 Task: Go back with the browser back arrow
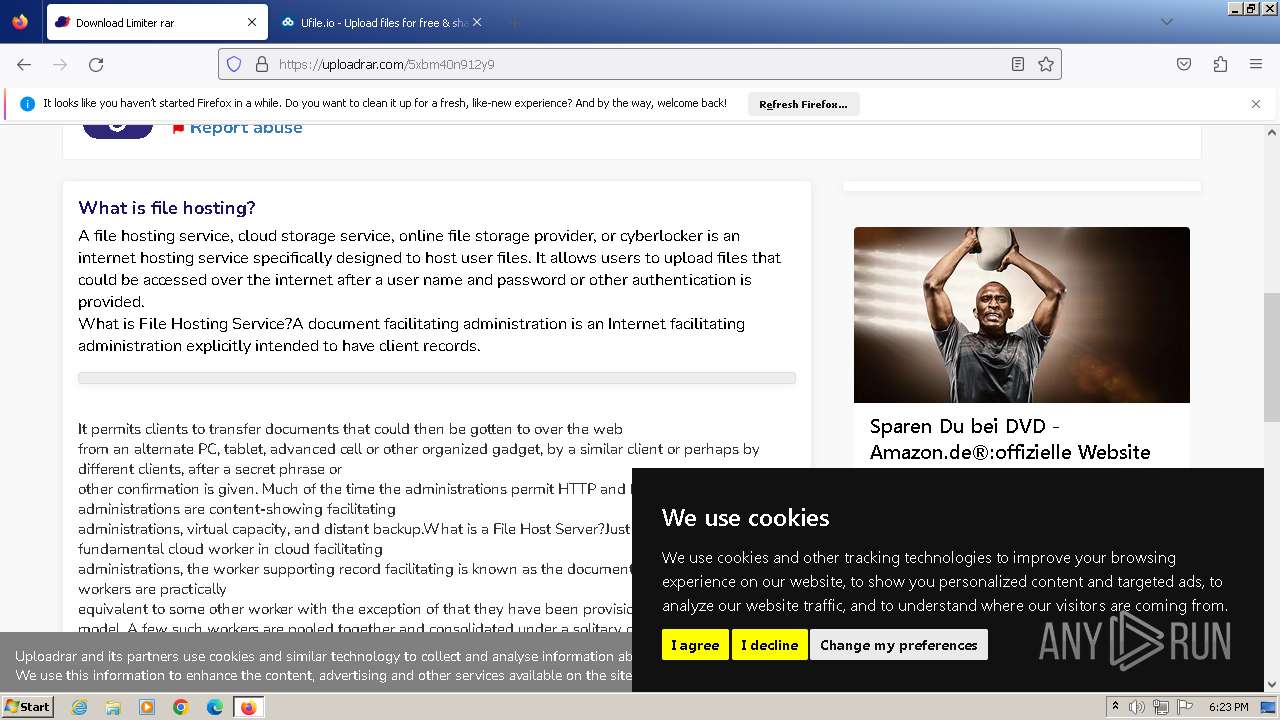(x=24, y=64)
